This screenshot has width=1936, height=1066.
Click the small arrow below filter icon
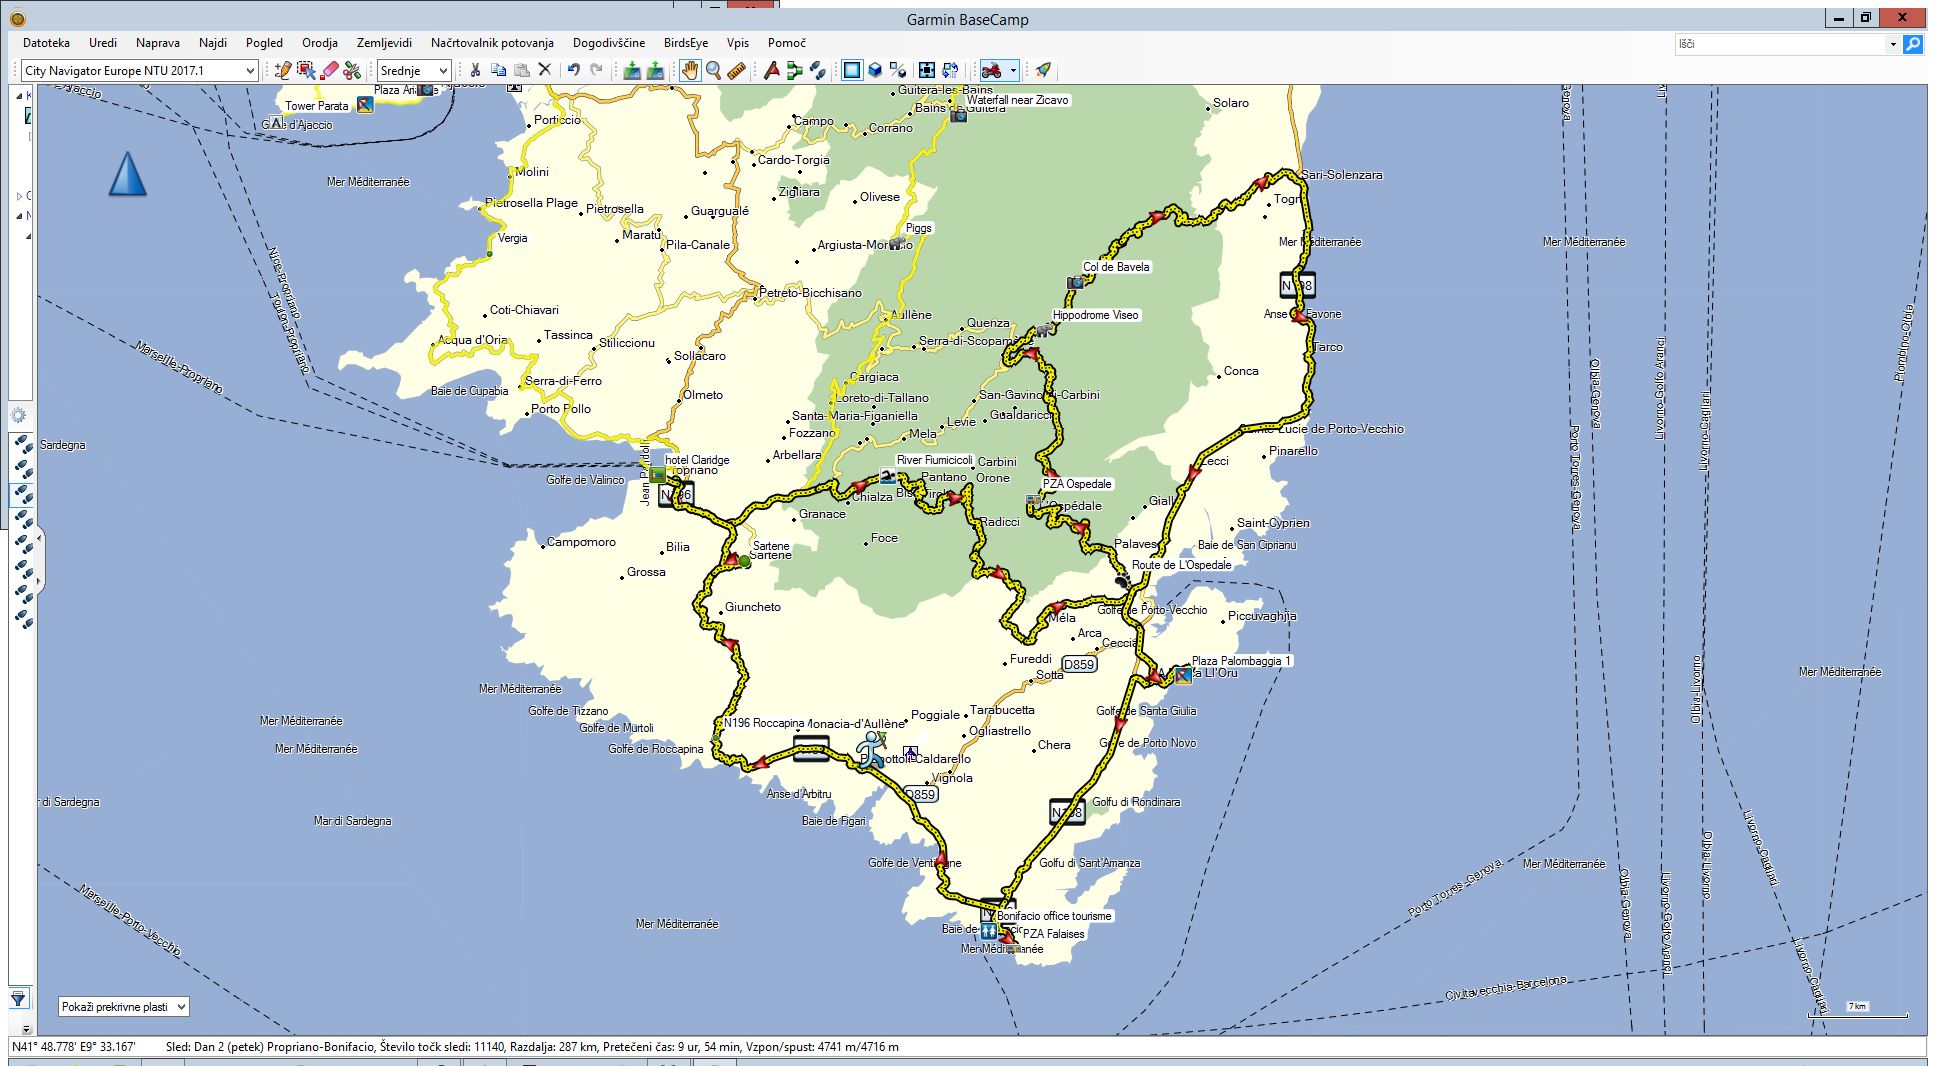(26, 1028)
